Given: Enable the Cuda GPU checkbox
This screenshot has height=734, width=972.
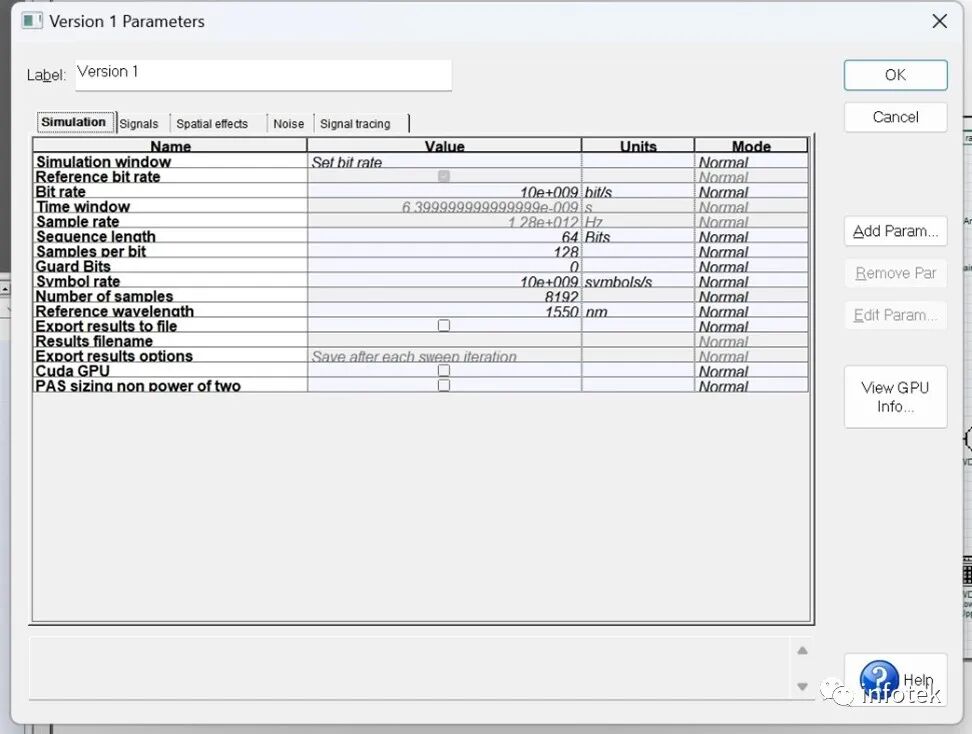Looking at the screenshot, I should pyautogui.click(x=443, y=370).
